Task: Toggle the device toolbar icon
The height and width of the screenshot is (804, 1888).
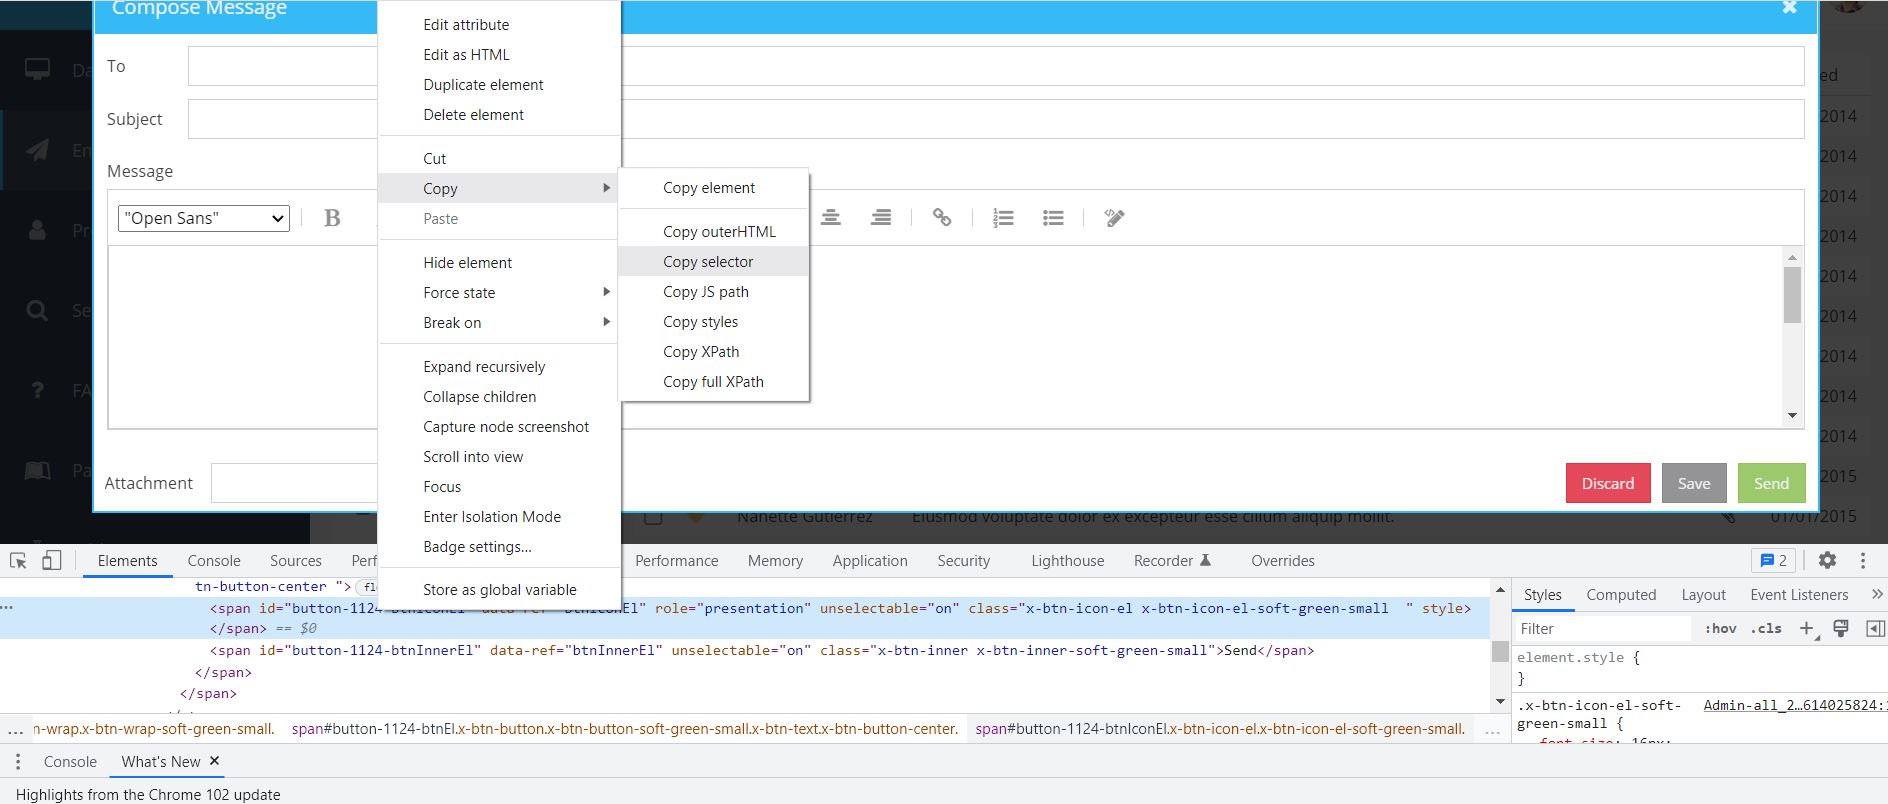Action: pyautogui.click(x=51, y=561)
